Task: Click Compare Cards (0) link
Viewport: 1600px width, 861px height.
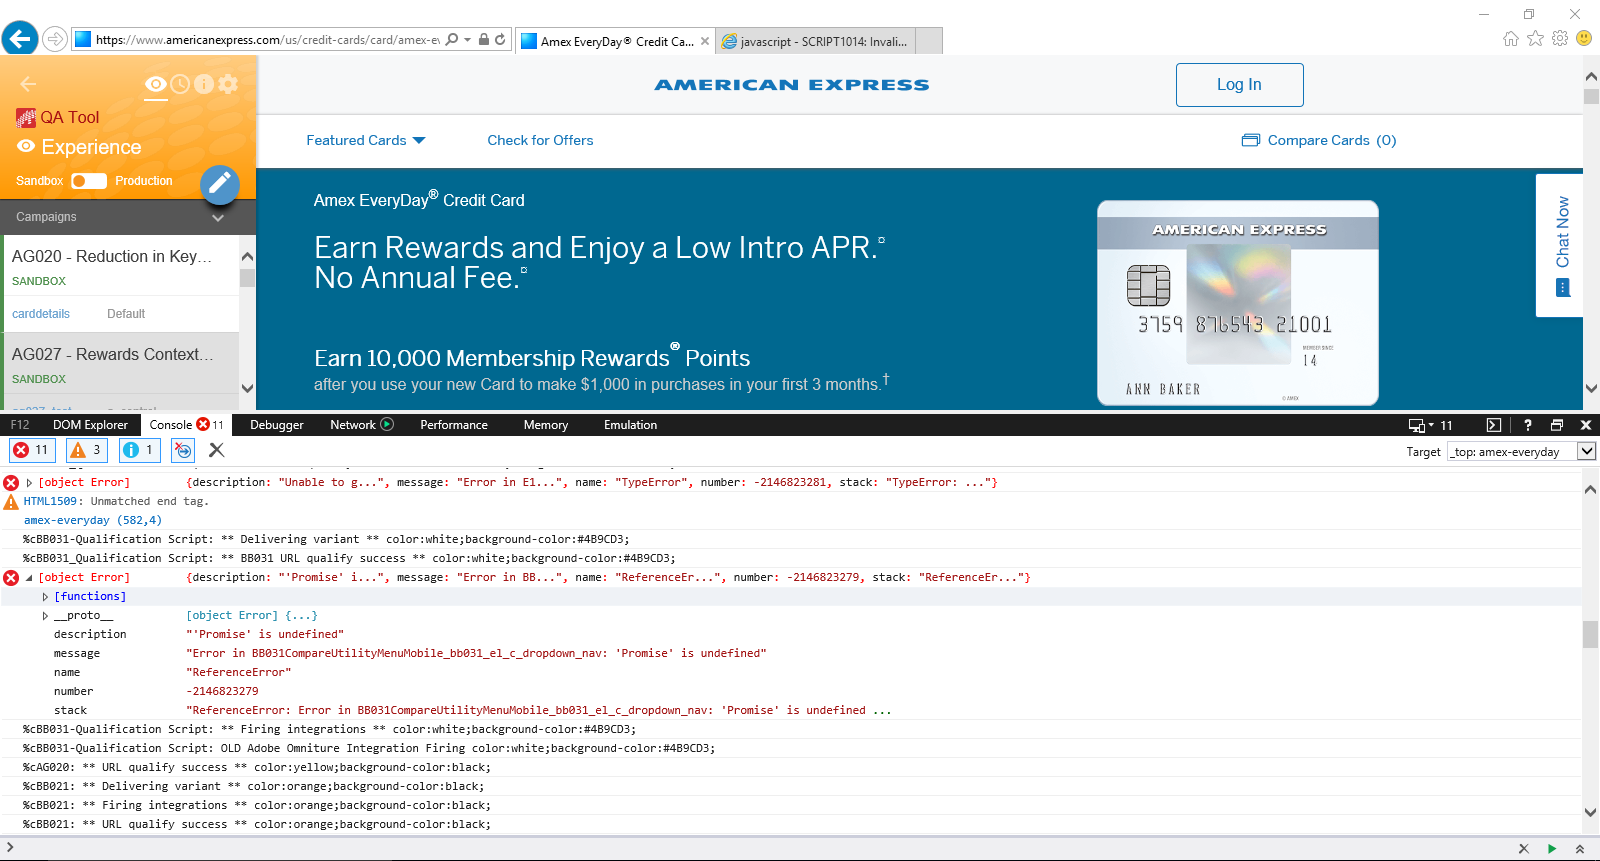Action: click(1331, 140)
